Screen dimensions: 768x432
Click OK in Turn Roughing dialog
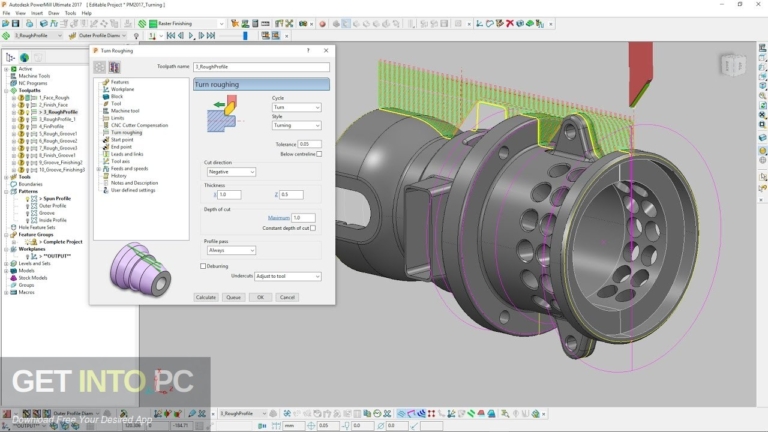[x=260, y=297]
